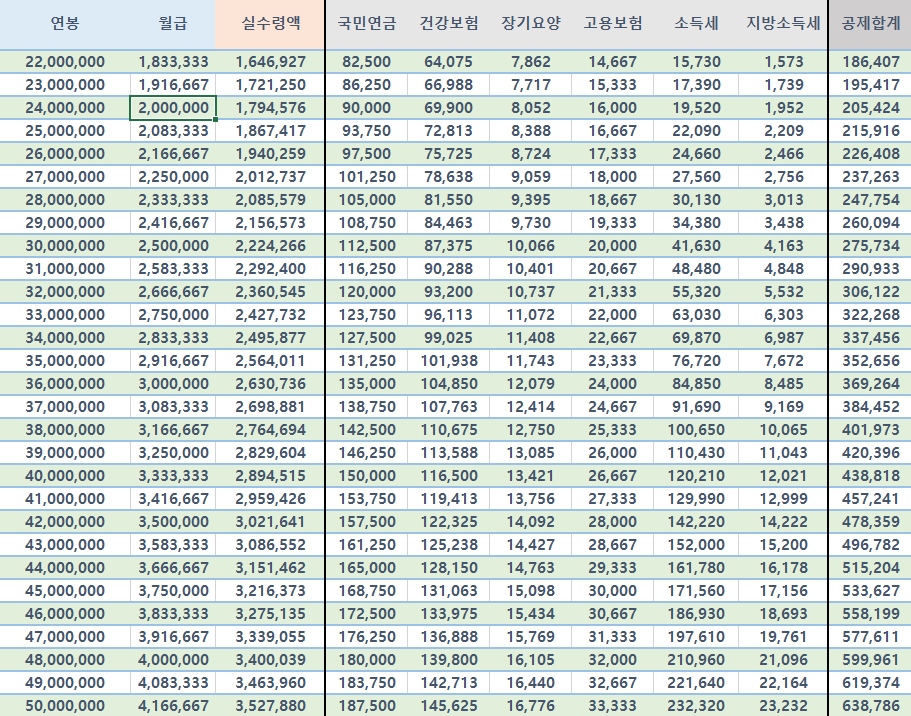Click national pension cell 150,000
Image resolution: width=911 pixels, height=716 pixels.
(367, 475)
